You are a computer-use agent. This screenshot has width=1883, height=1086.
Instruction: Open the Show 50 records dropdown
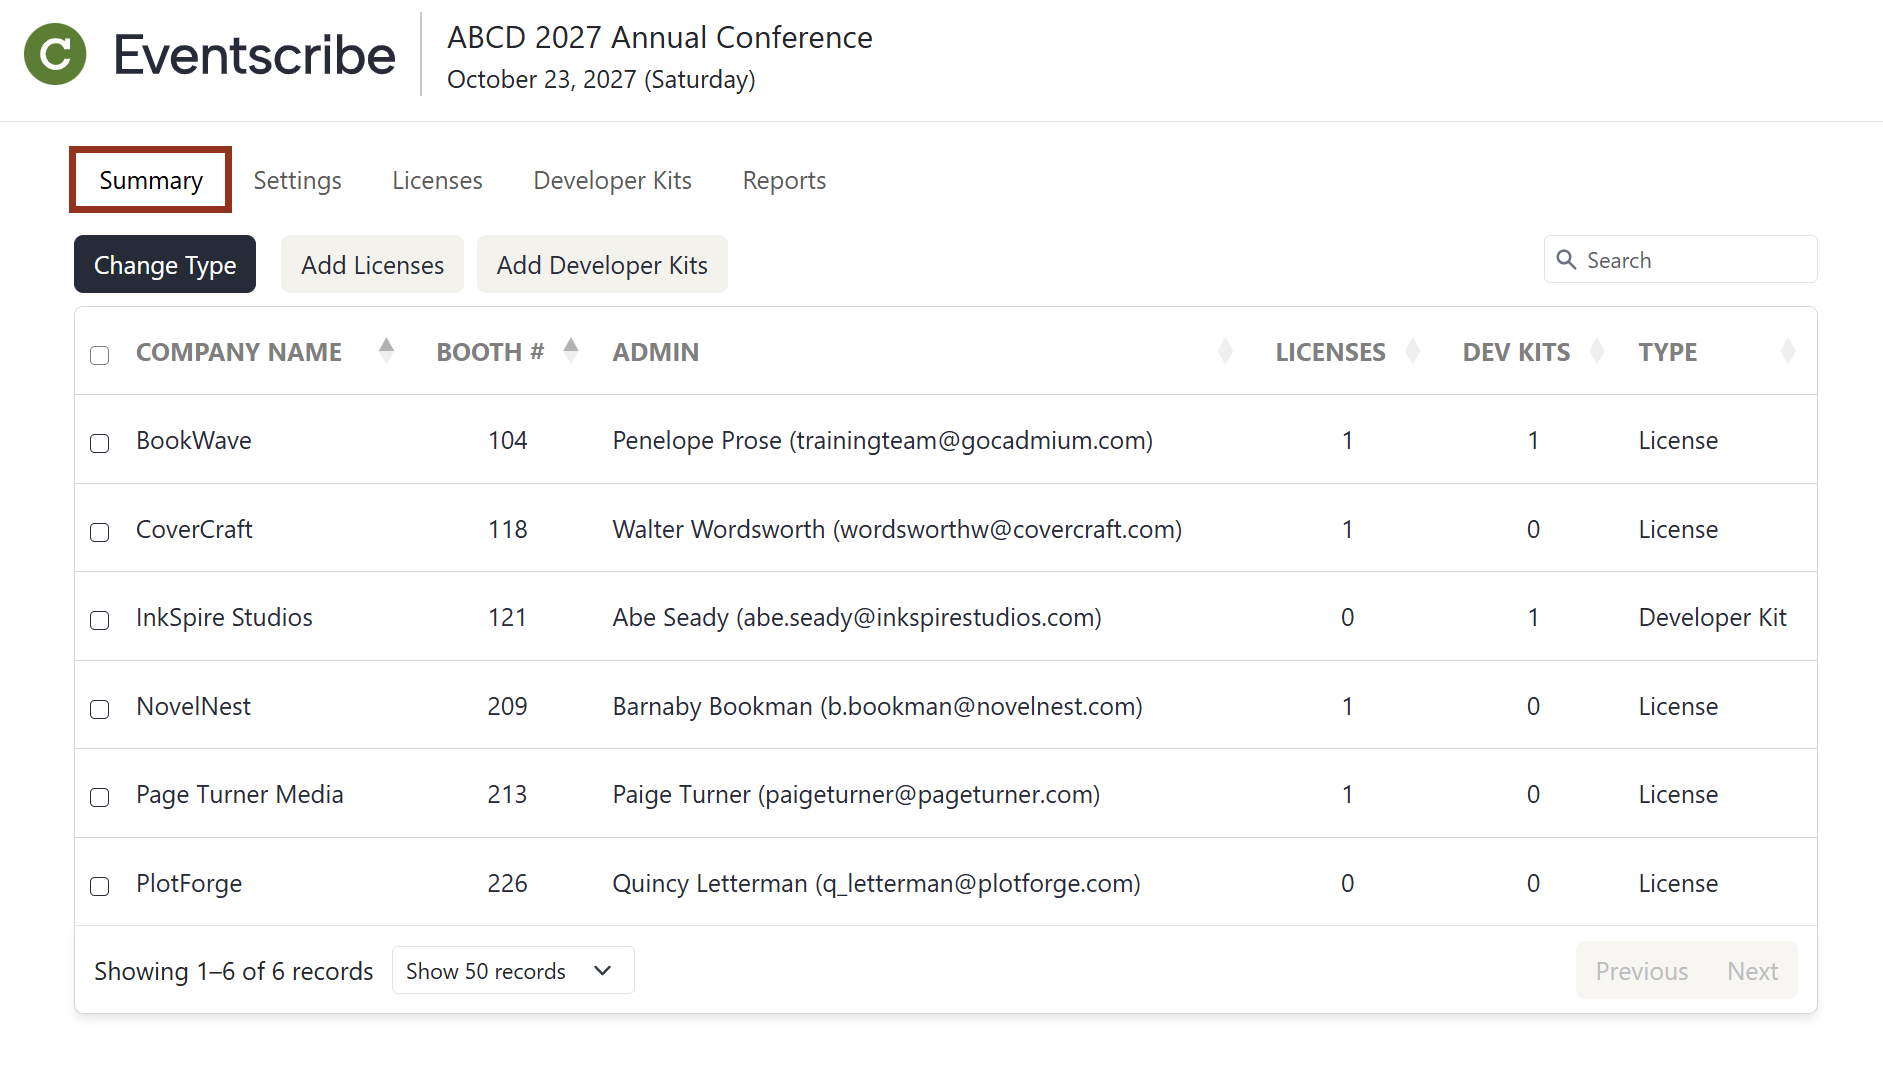pyautogui.click(x=512, y=970)
